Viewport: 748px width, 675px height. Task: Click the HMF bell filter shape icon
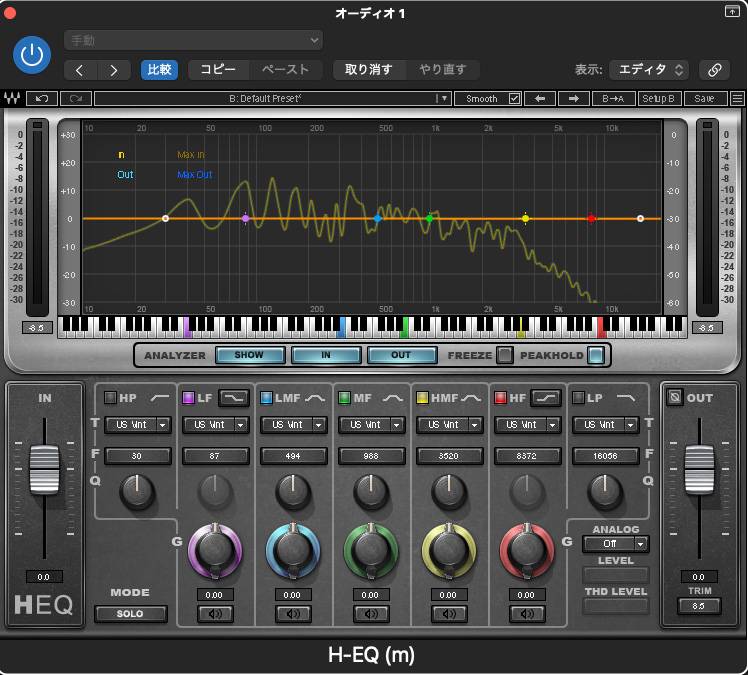(471, 398)
